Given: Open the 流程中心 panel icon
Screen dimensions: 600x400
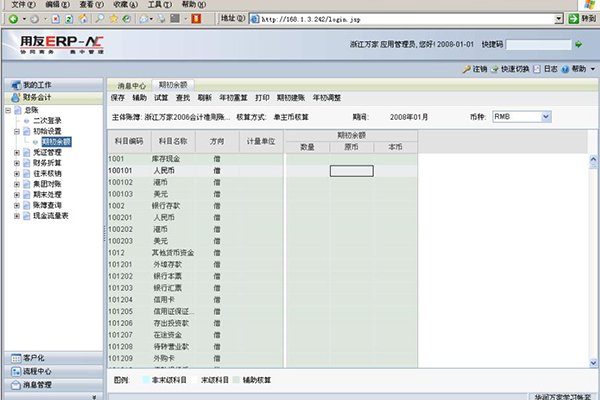Looking at the screenshot, I should (16, 372).
